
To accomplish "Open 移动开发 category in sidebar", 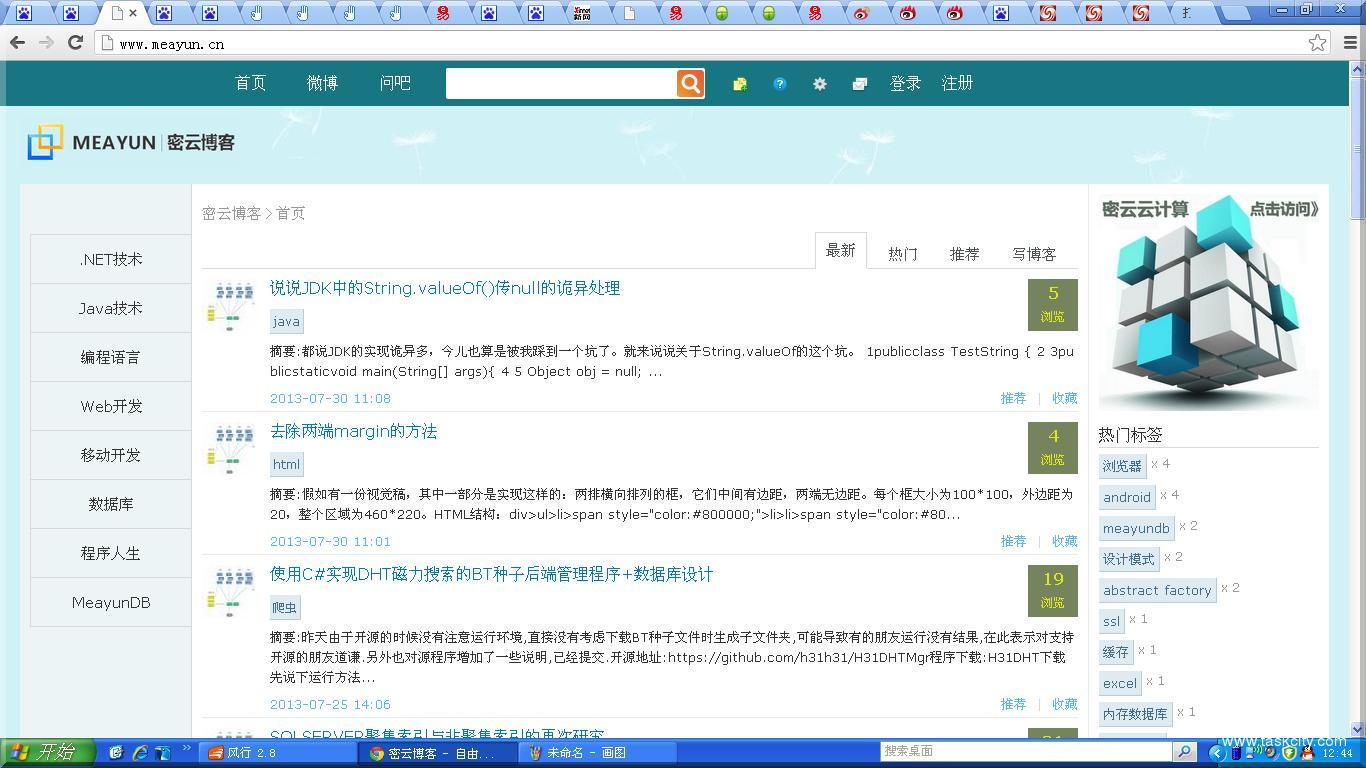I will (x=111, y=455).
